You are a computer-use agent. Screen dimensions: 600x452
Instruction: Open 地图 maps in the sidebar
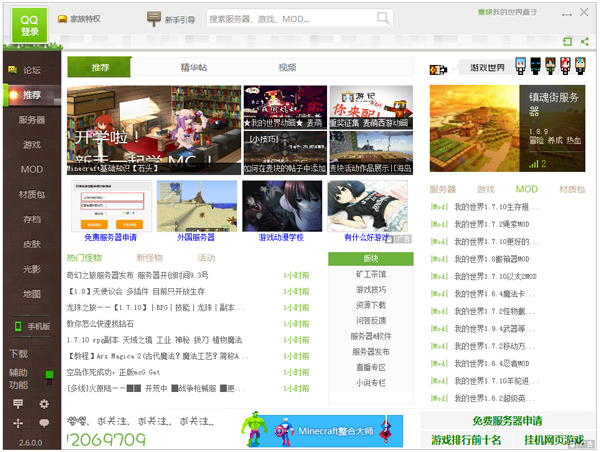[x=32, y=294]
